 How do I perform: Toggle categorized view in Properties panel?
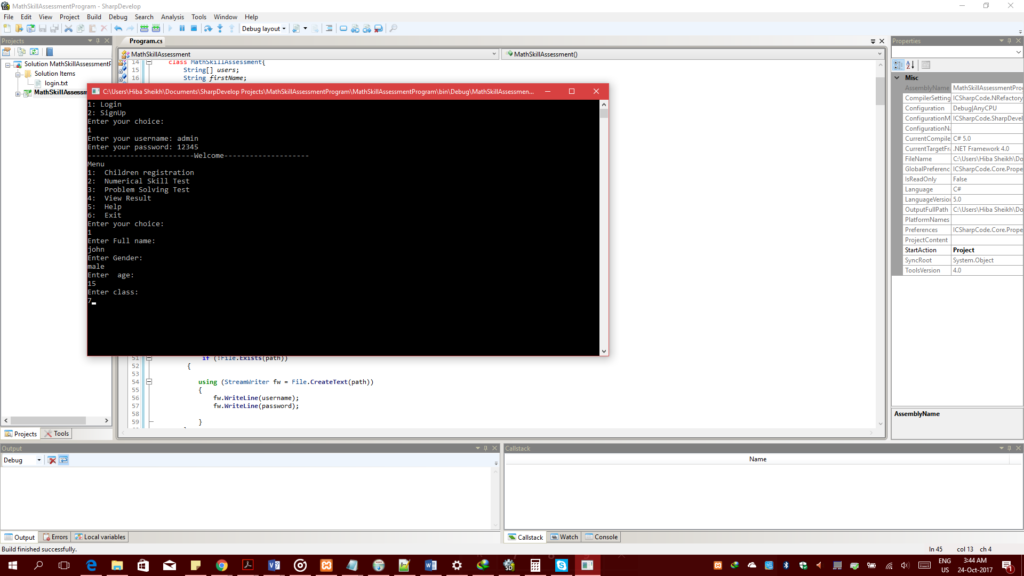click(899, 64)
